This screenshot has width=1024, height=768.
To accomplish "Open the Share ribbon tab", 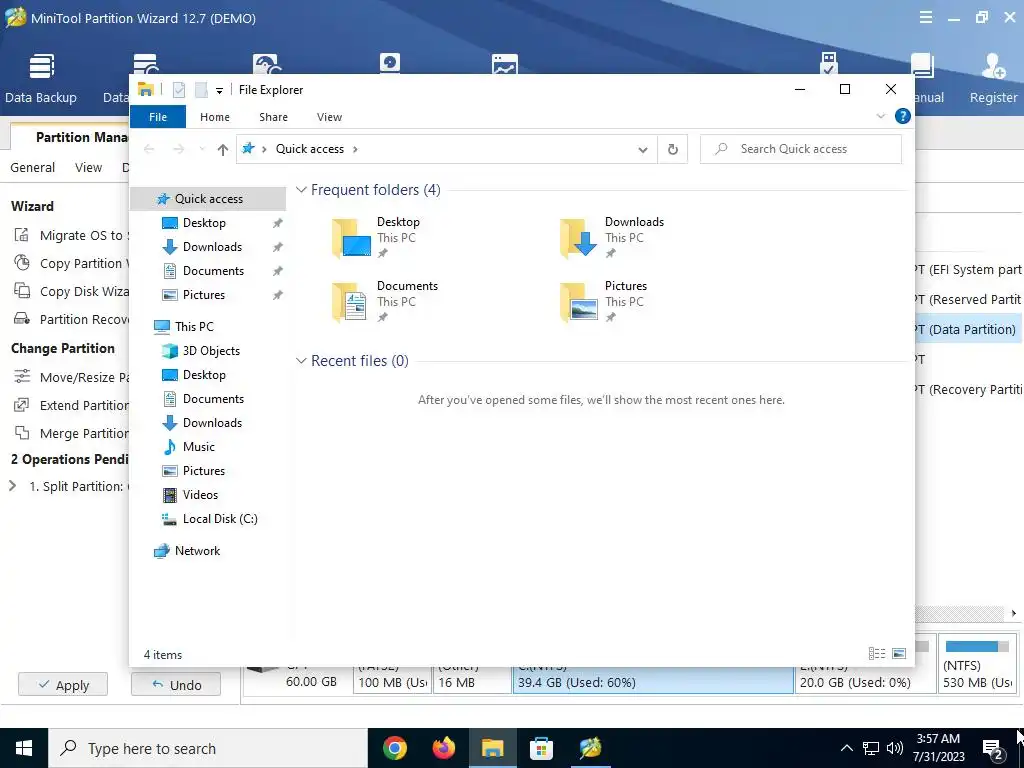I will (273, 117).
